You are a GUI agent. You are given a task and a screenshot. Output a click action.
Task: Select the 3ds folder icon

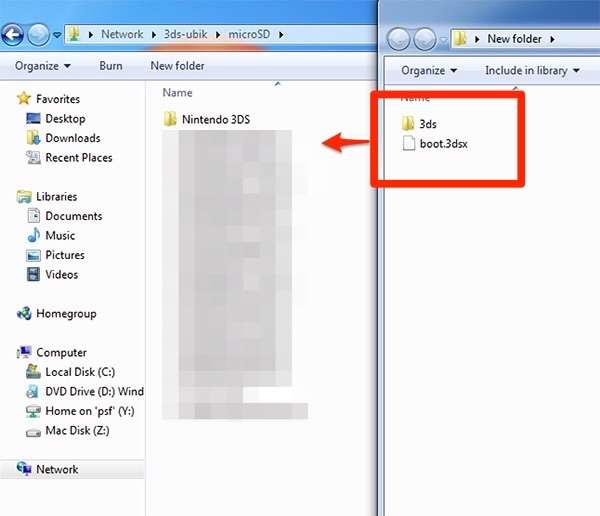[408, 124]
